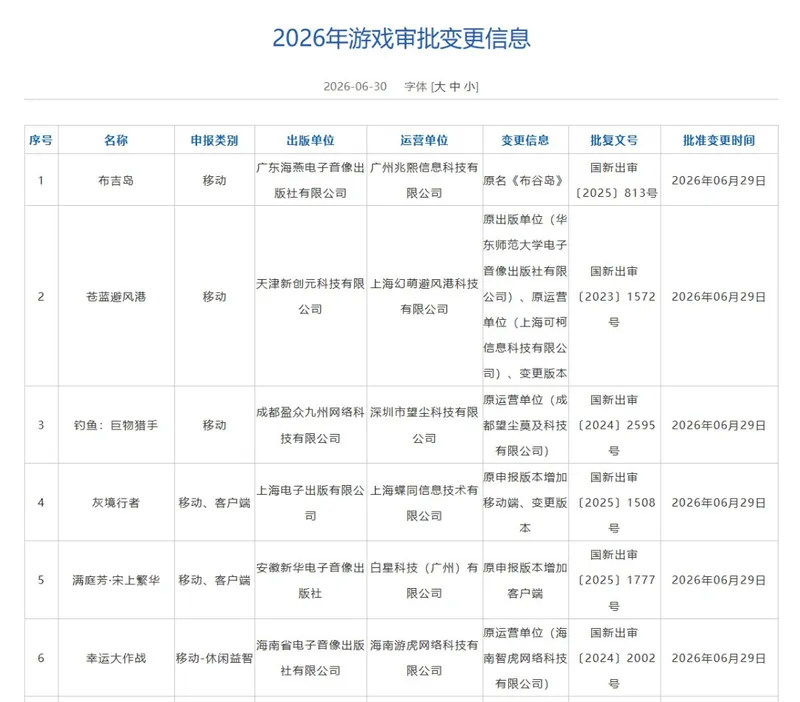Click approval number 国新出审〔2025〕1508号
Screen dimensions: 800x702
(616, 503)
